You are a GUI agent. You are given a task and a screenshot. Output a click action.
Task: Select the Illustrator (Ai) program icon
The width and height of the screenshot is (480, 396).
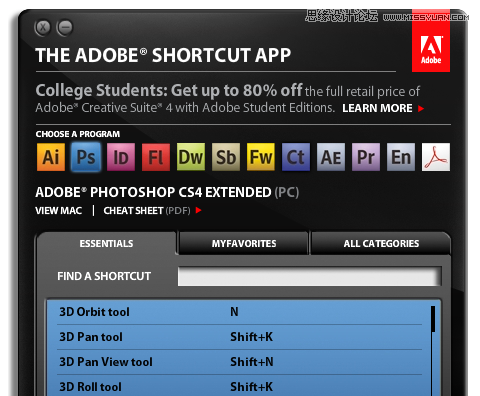pos(51,157)
